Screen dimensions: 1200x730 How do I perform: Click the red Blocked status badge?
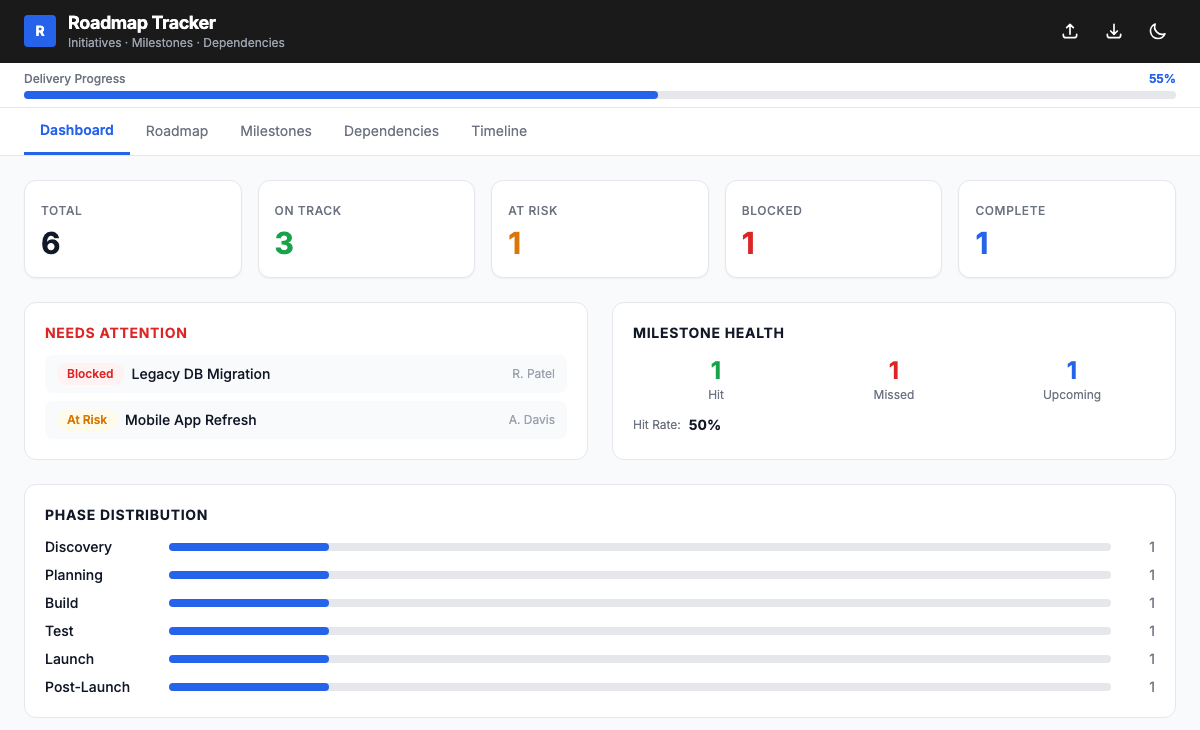[x=90, y=374]
